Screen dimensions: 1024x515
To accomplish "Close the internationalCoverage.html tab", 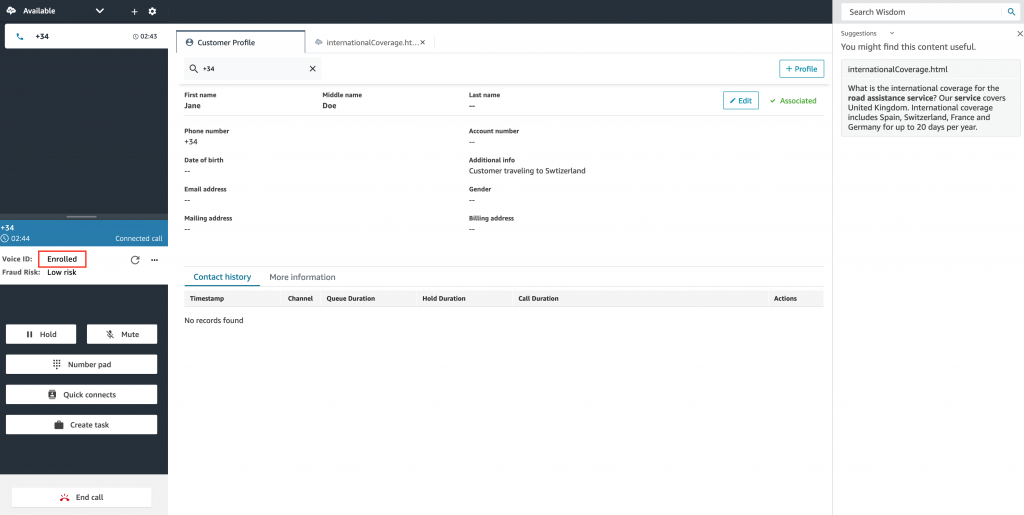I will click(x=423, y=42).
